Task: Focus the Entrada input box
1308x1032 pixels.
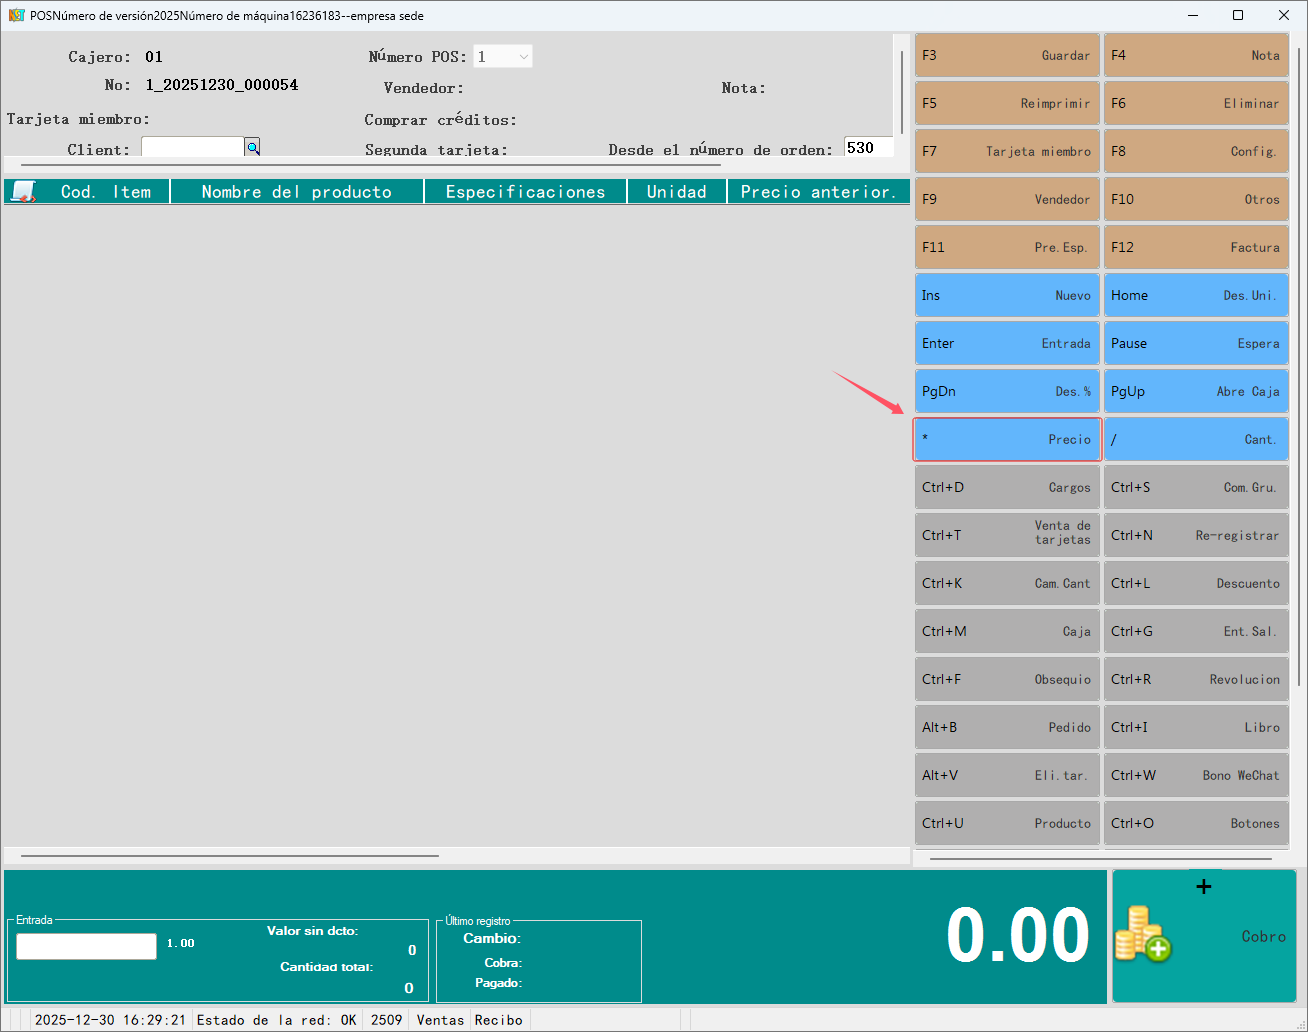Action: [x=87, y=946]
